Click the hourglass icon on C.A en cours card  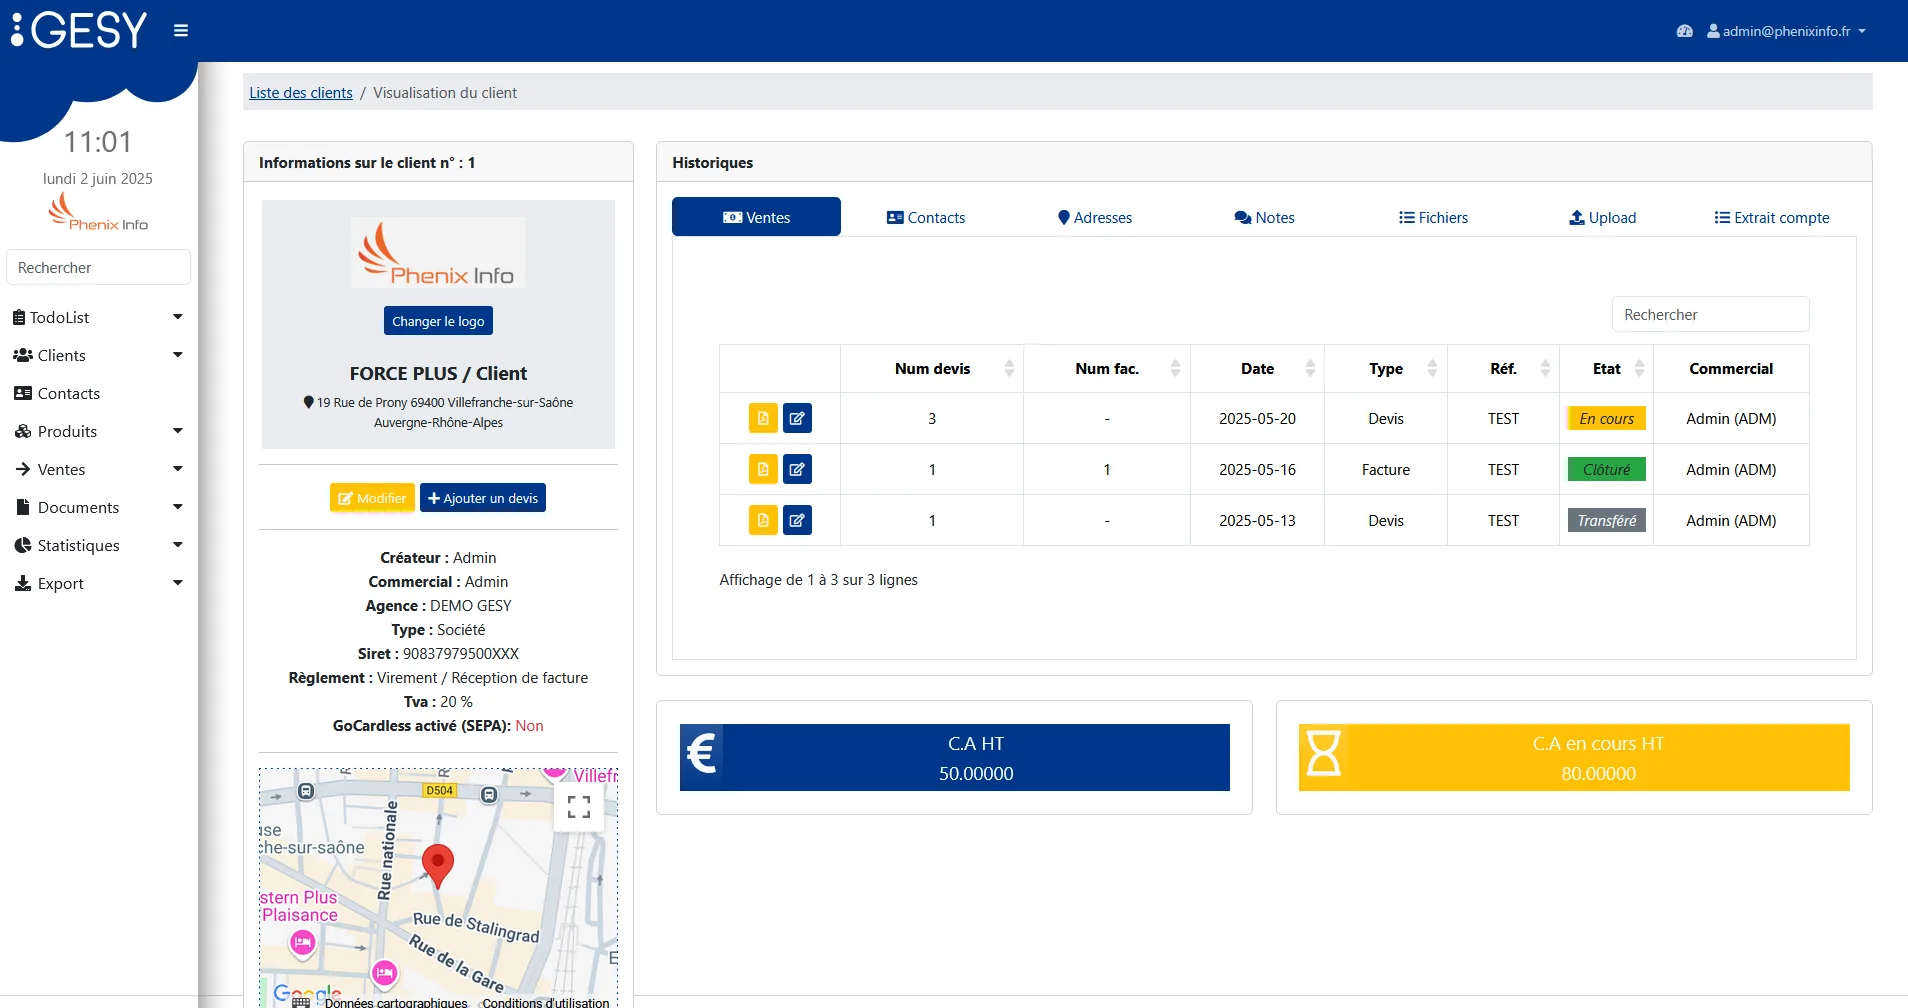point(1324,754)
